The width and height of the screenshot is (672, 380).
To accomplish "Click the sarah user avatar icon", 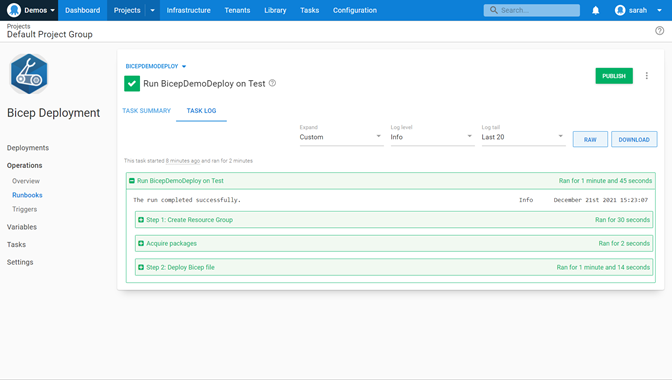I will [620, 10].
